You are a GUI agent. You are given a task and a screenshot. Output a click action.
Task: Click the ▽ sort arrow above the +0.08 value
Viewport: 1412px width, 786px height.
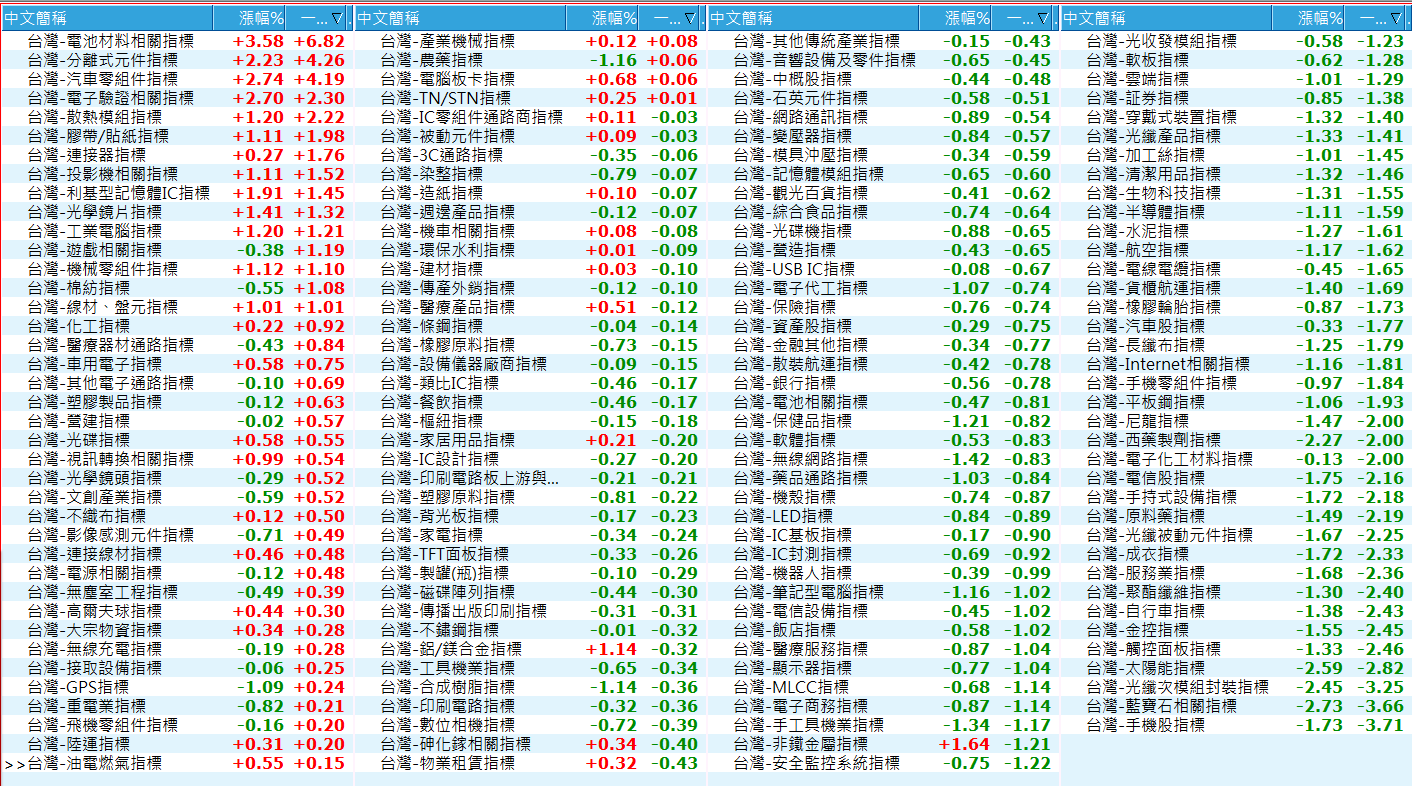pos(690,18)
